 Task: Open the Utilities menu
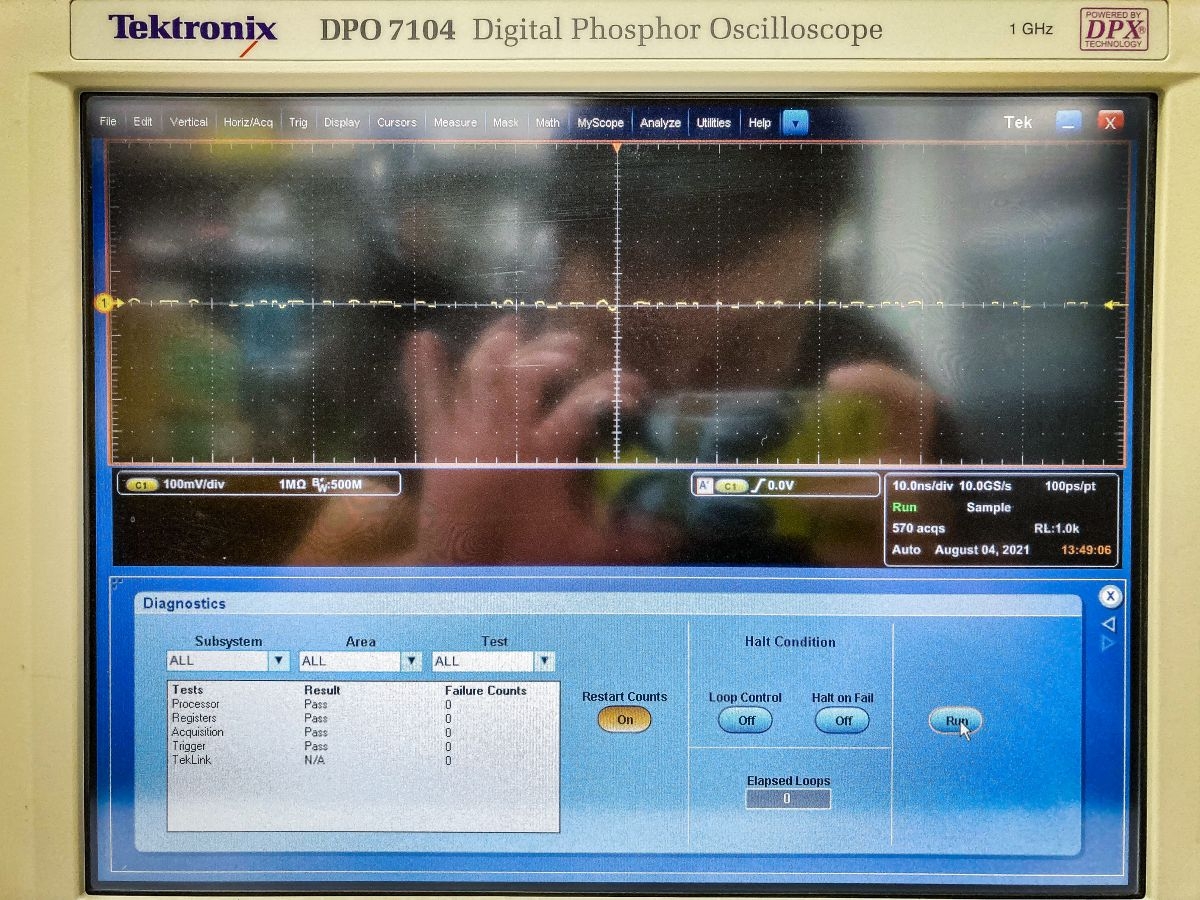714,123
